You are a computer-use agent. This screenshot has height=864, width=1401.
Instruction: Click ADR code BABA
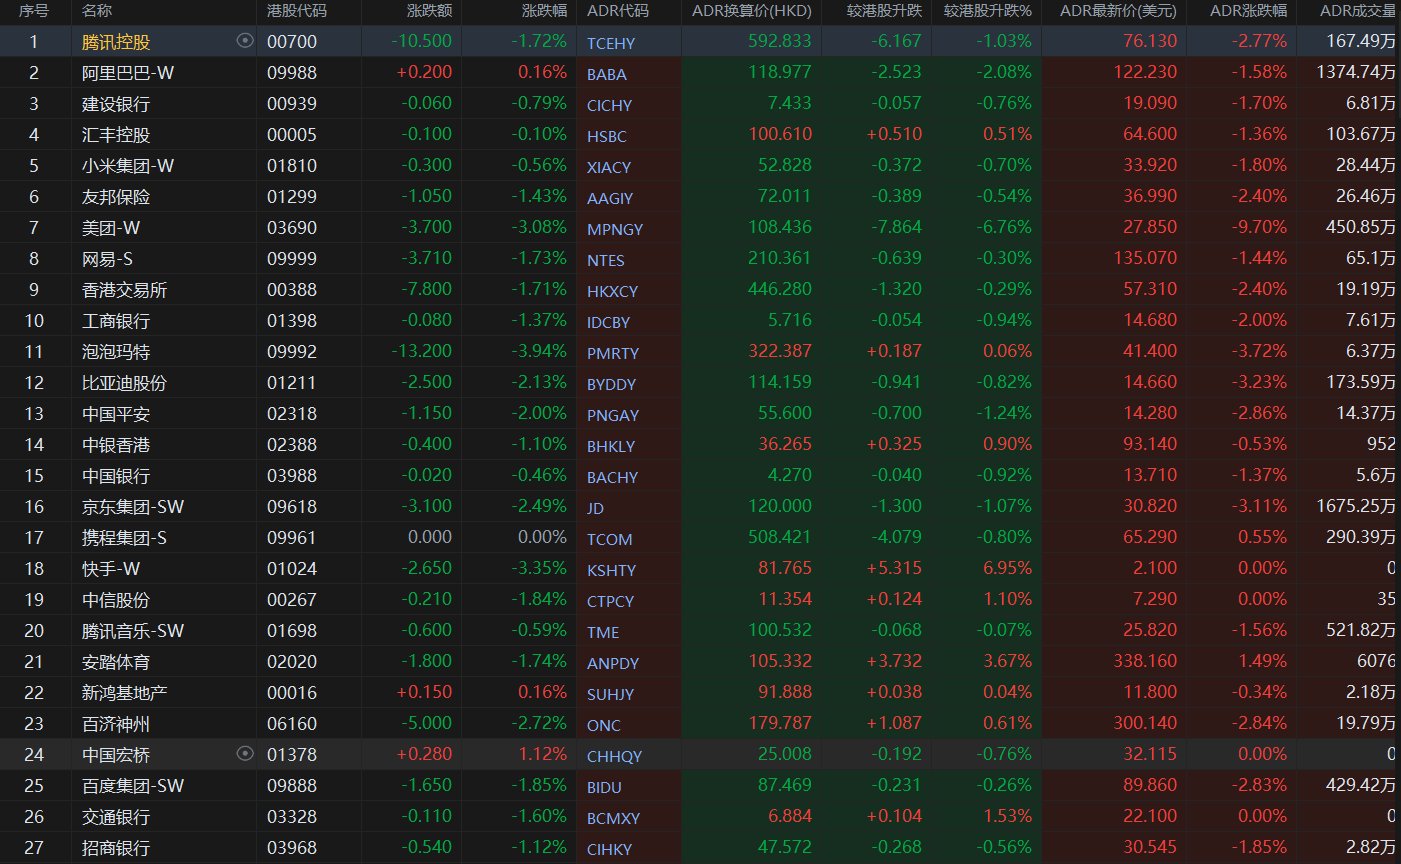607,74
